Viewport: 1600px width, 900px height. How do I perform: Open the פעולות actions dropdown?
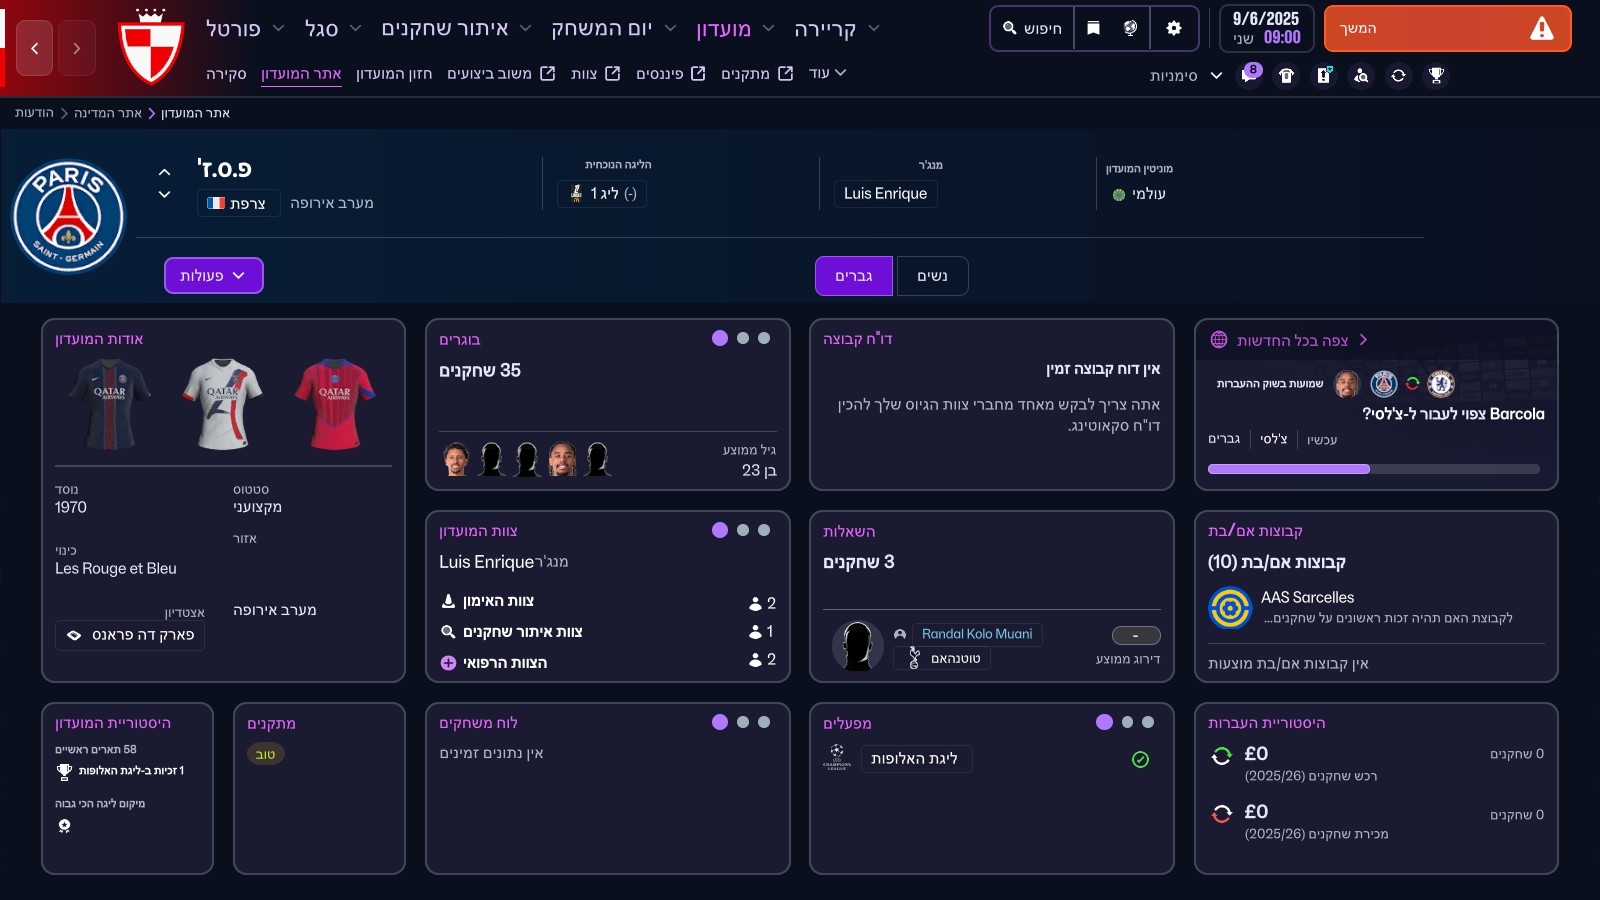pos(213,276)
